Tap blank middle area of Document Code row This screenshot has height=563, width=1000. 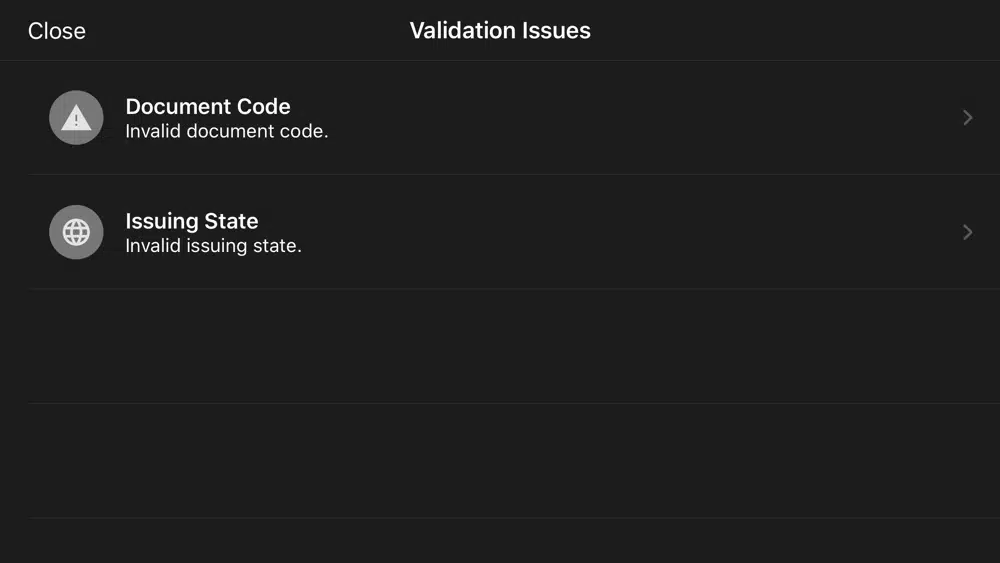point(638,117)
